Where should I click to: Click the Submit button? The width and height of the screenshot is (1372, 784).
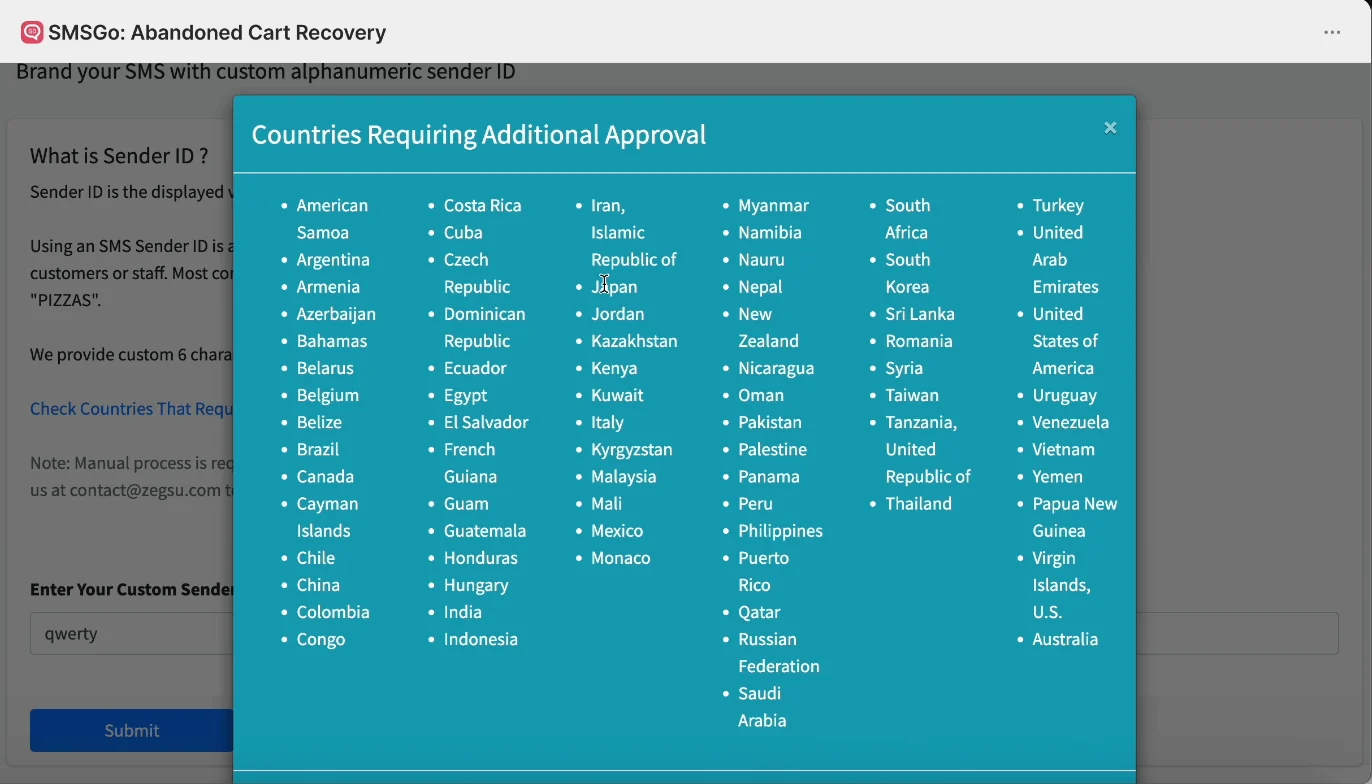tap(131, 730)
